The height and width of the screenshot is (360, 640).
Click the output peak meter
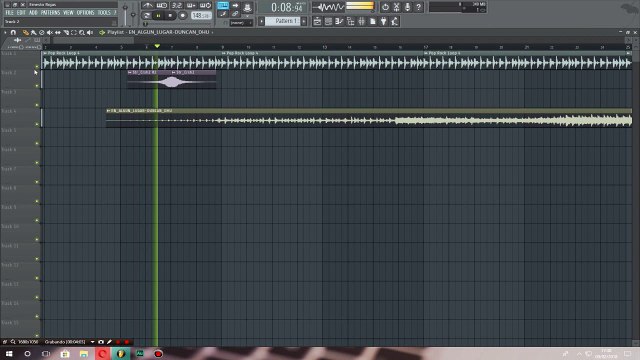tap(360, 6)
